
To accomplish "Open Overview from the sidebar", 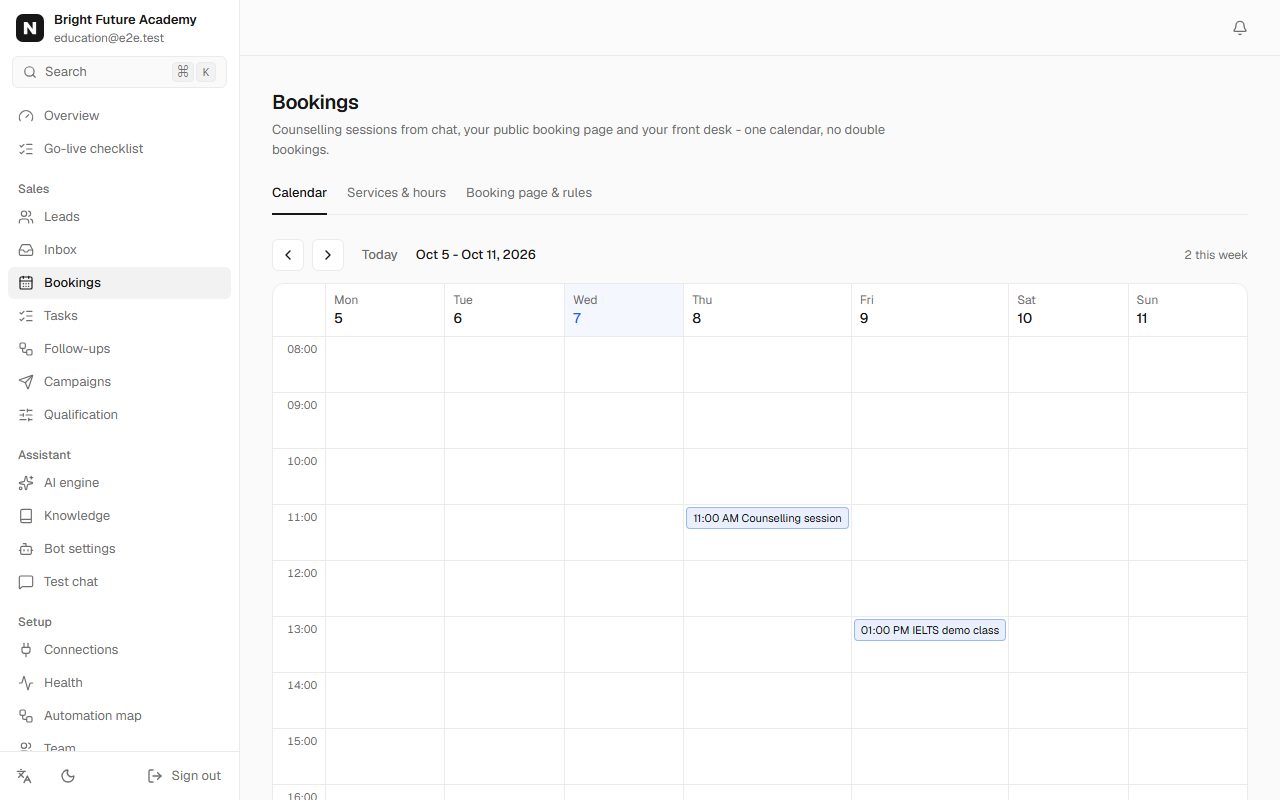I will pos(119,116).
